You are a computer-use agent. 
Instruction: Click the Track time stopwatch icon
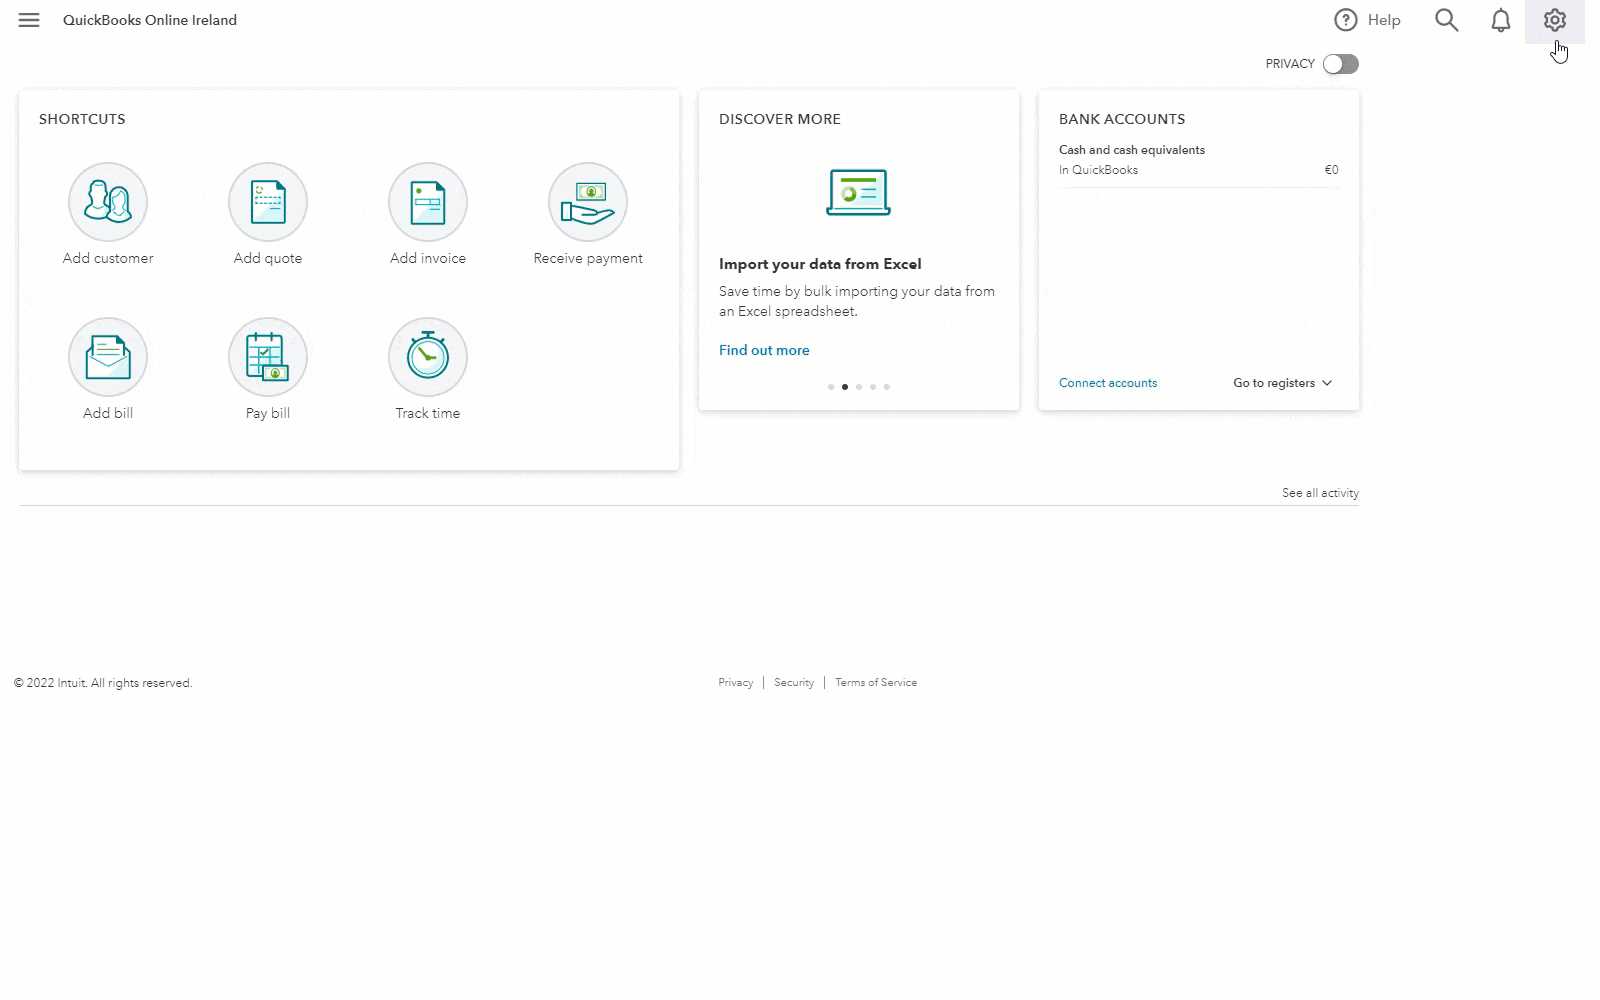428,357
